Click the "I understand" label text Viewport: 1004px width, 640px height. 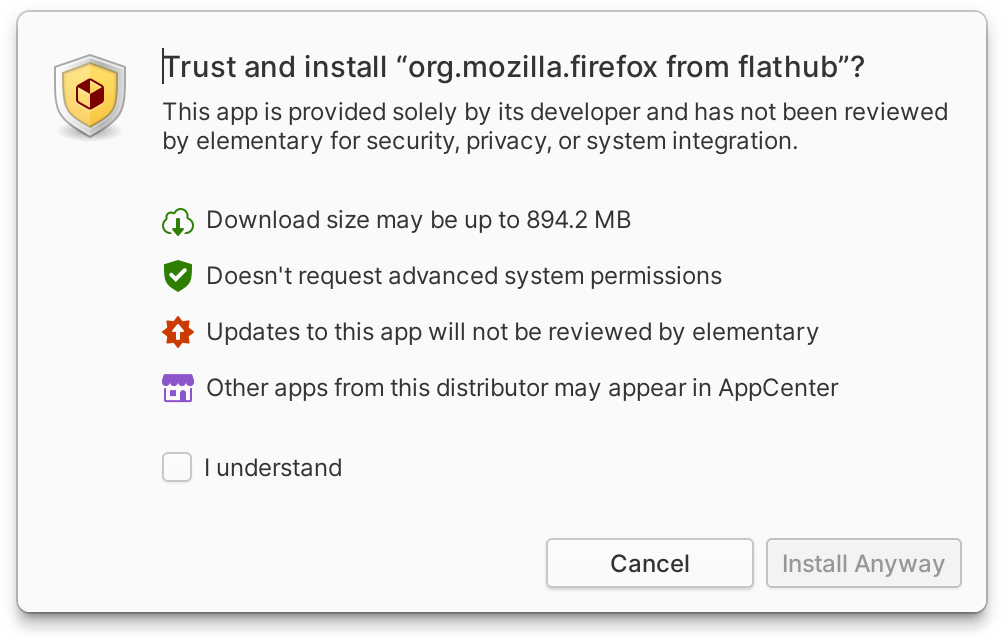point(273,468)
